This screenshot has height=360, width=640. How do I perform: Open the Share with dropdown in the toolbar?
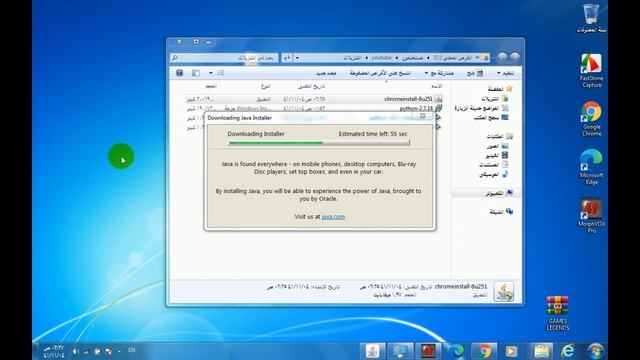click(439, 73)
